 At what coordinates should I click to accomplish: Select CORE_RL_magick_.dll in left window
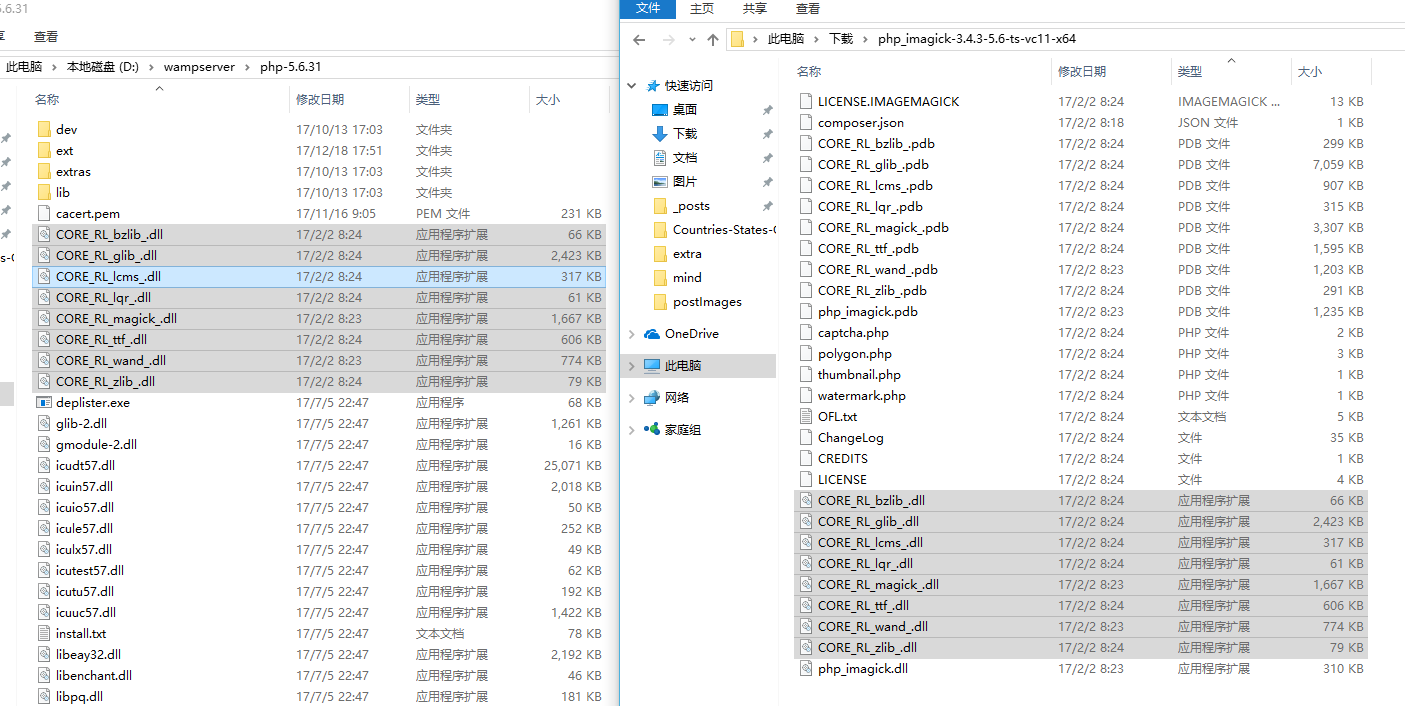point(318,318)
